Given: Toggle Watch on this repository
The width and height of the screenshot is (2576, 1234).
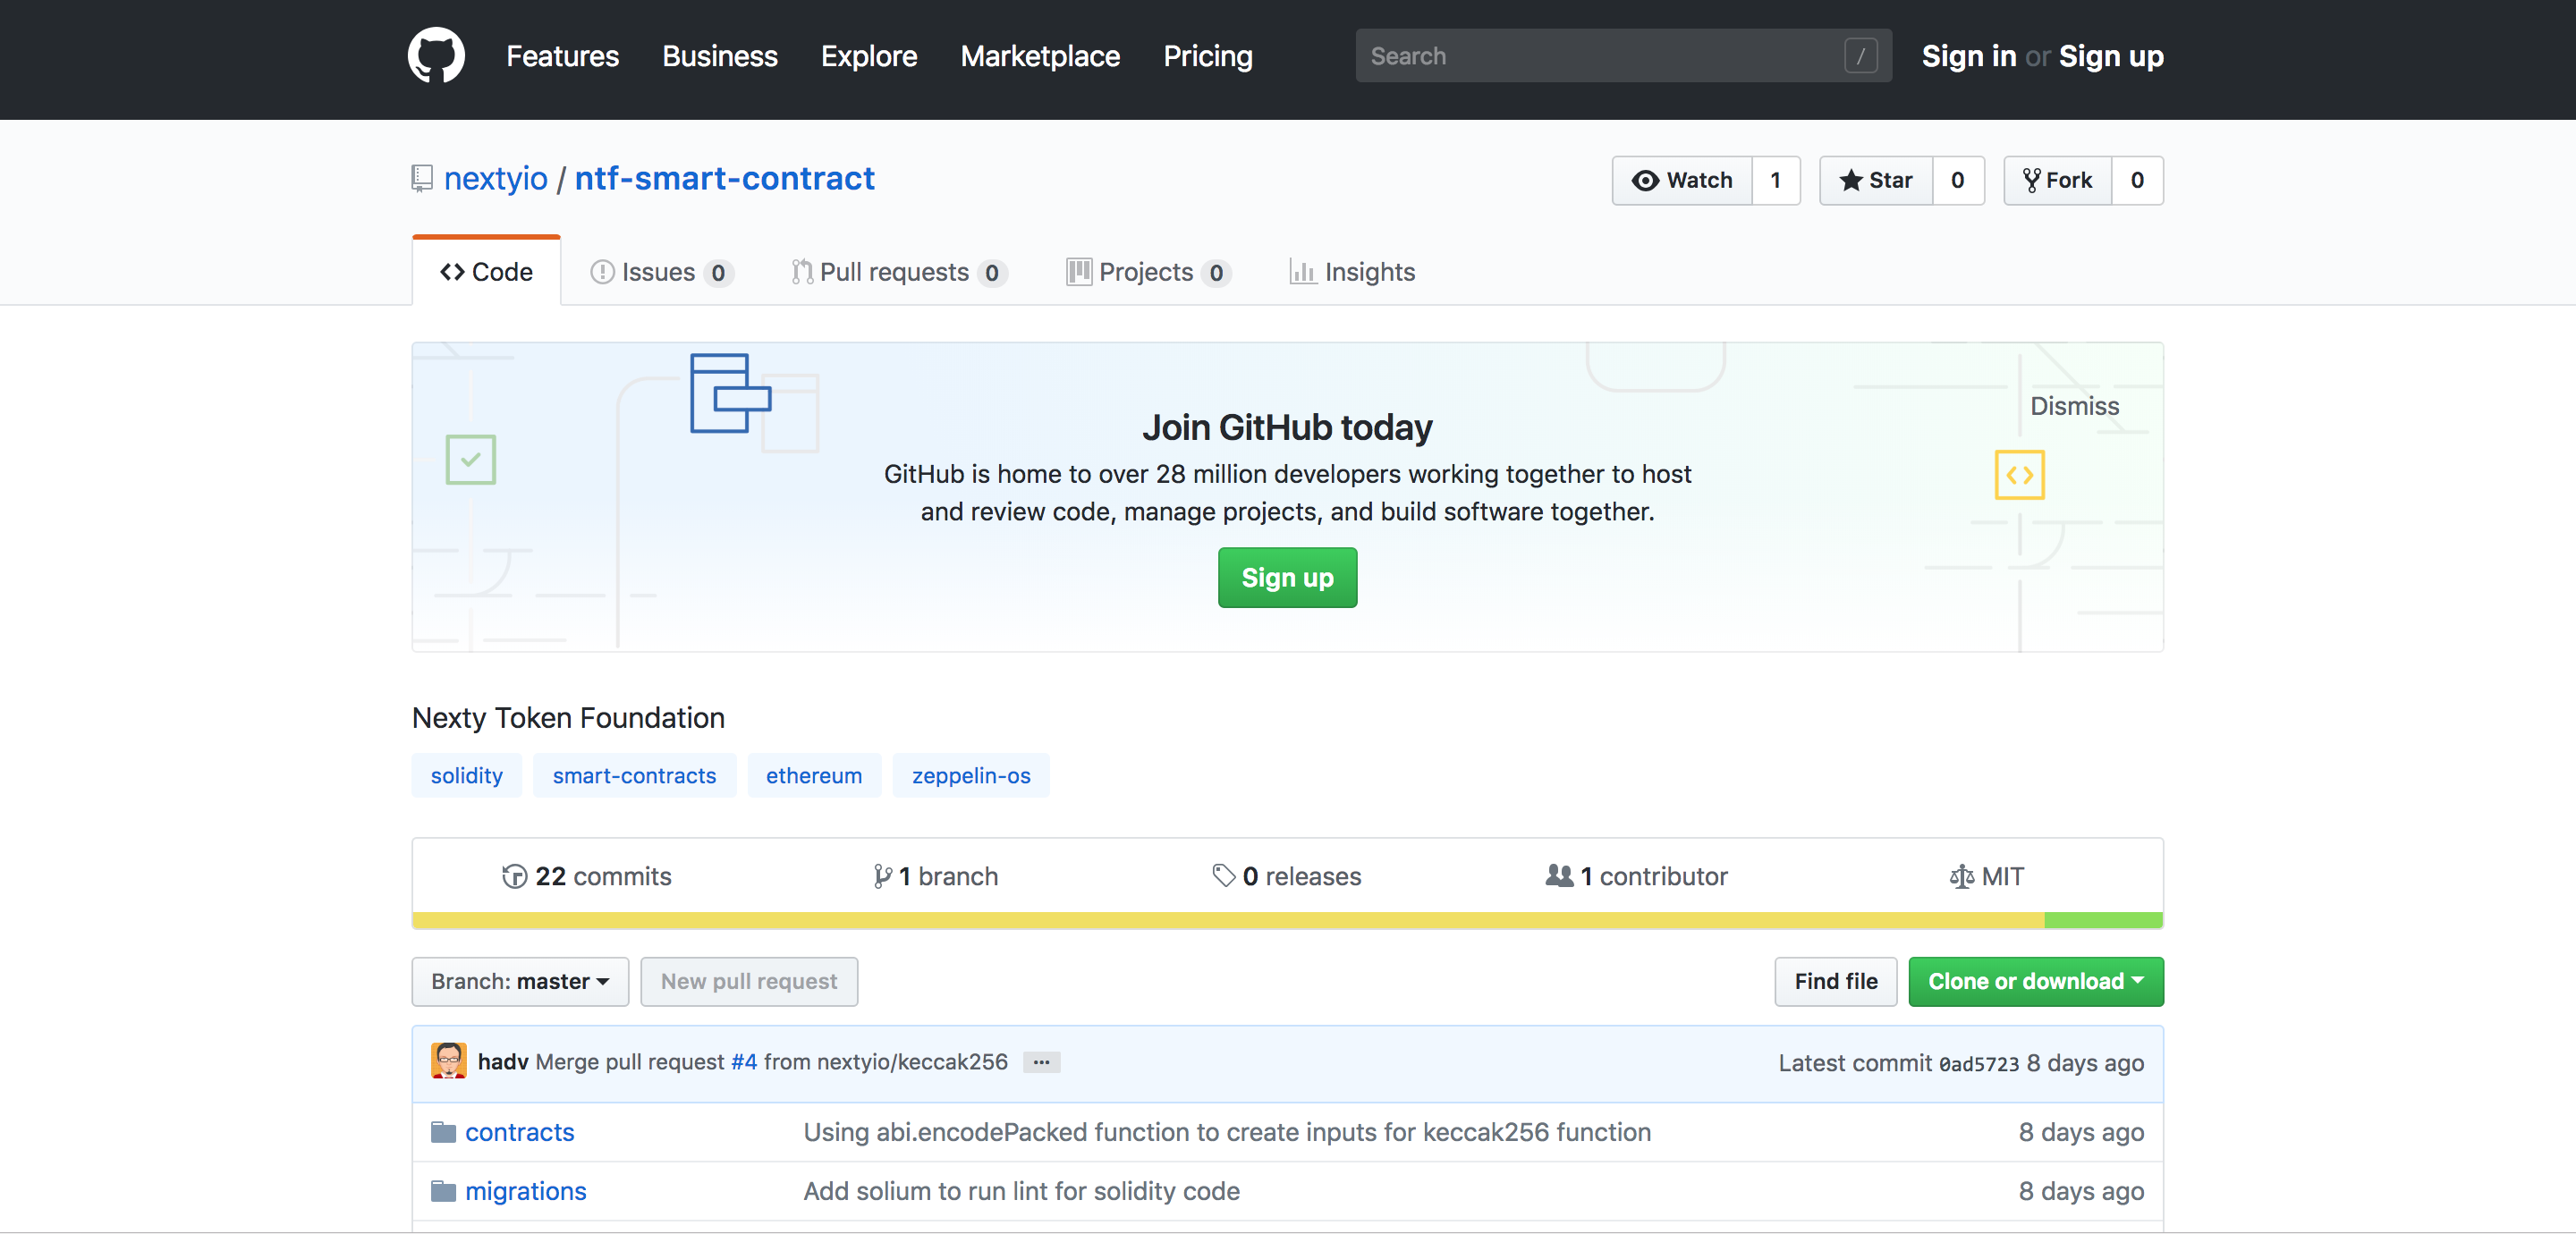Looking at the screenshot, I should pos(1682,181).
